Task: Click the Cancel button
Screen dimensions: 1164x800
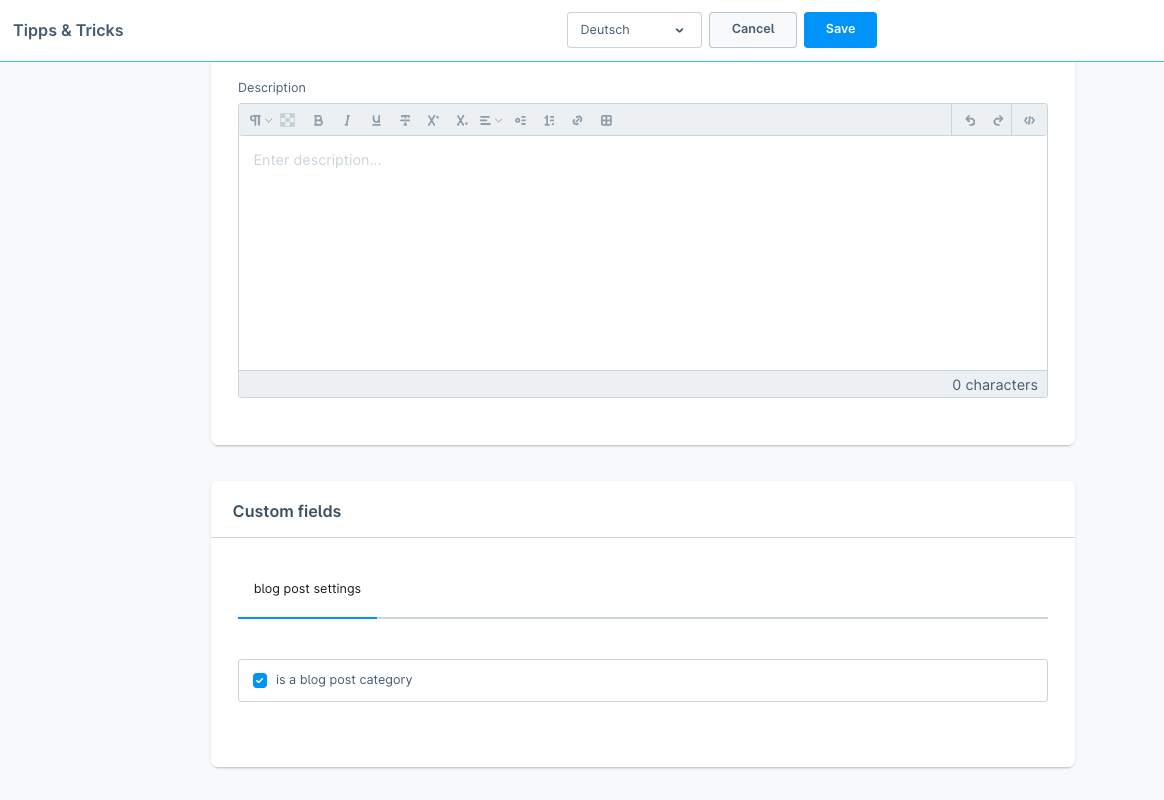Action: (x=753, y=30)
